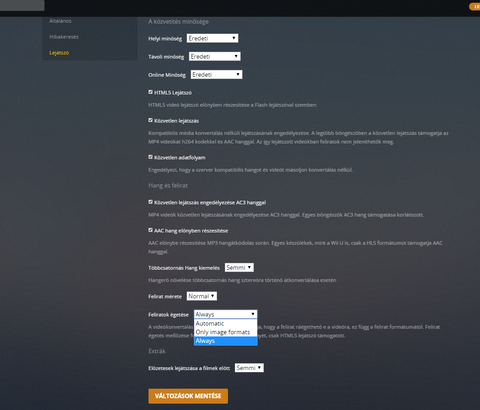Click the A közvetítés minősége heading
Image resolution: width=480 pixels, height=410 pixels.
click(178, 22)
